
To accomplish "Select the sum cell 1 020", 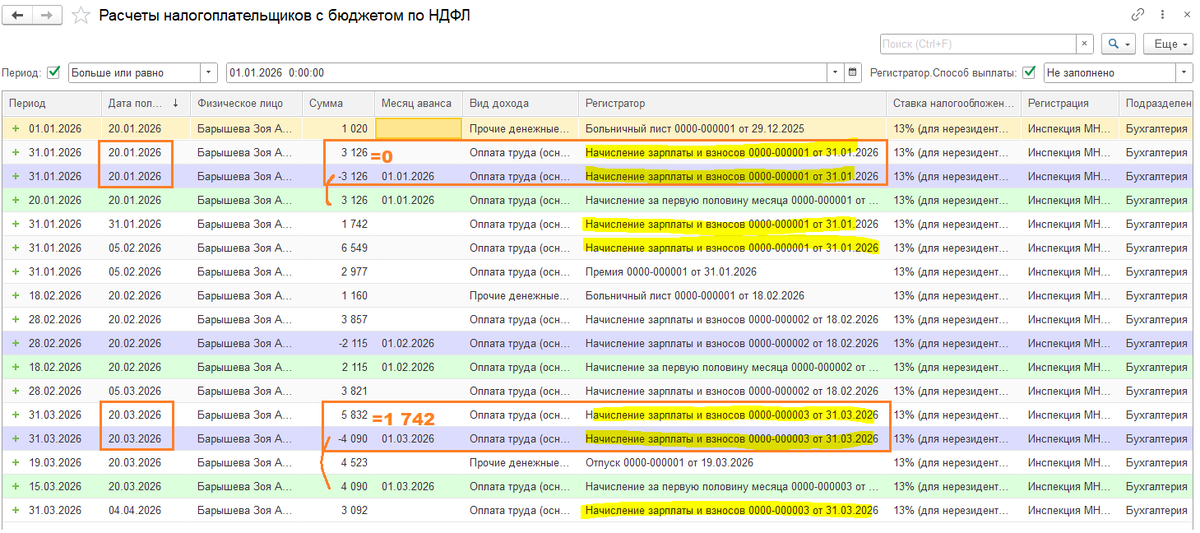I will [x=337, y=128].
